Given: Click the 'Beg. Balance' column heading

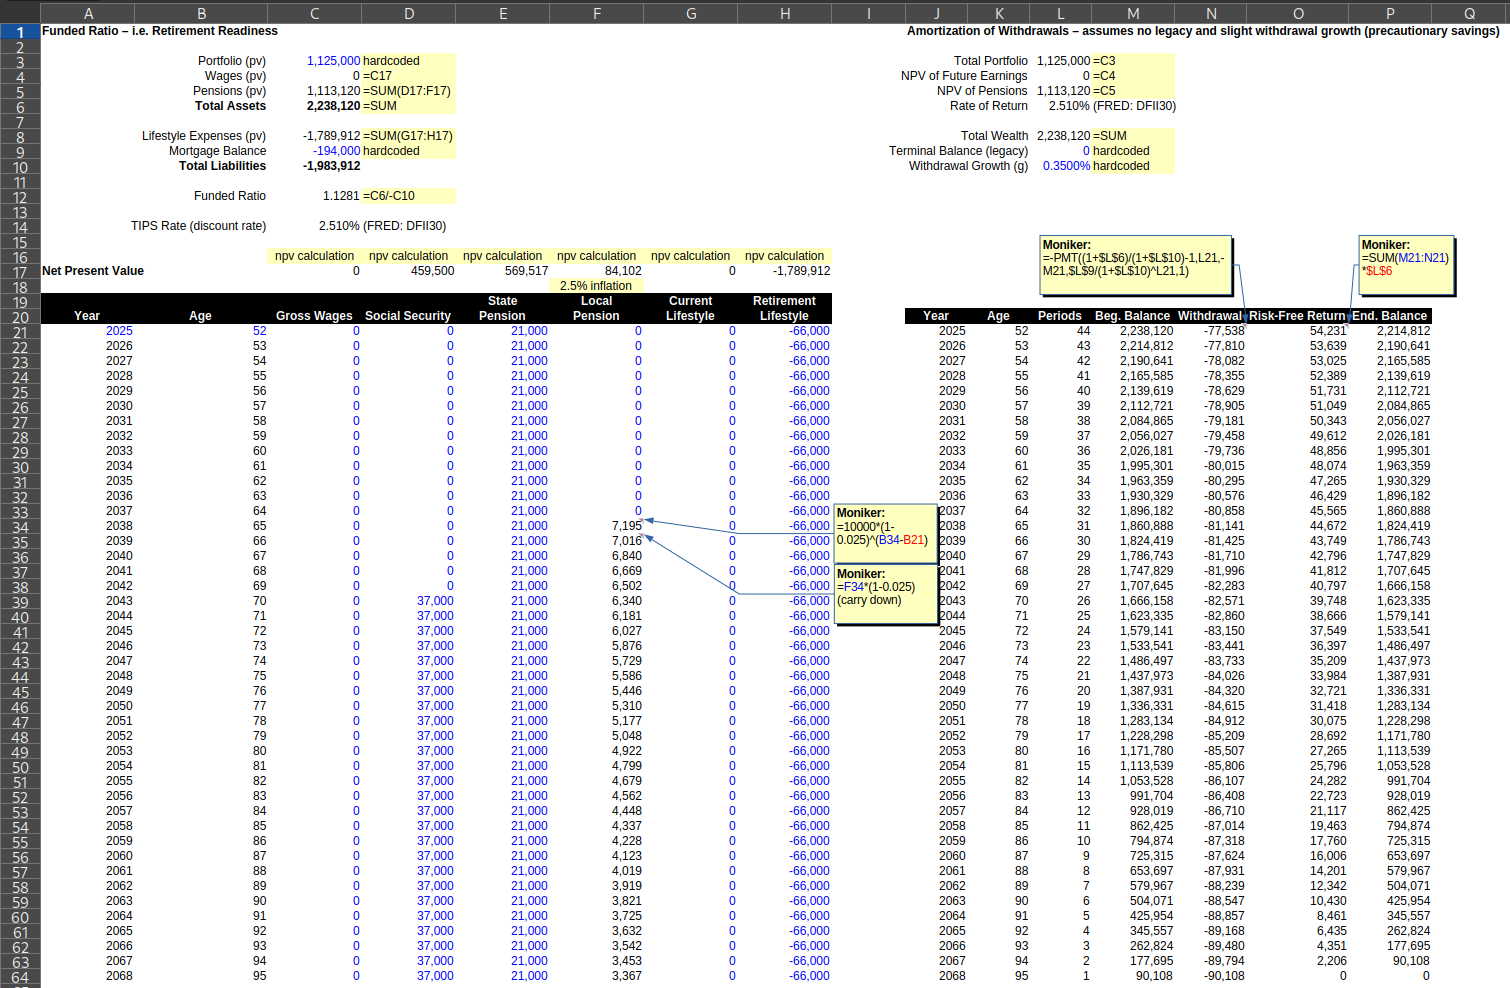Looking at the screenshot, I should [1132, 316].
